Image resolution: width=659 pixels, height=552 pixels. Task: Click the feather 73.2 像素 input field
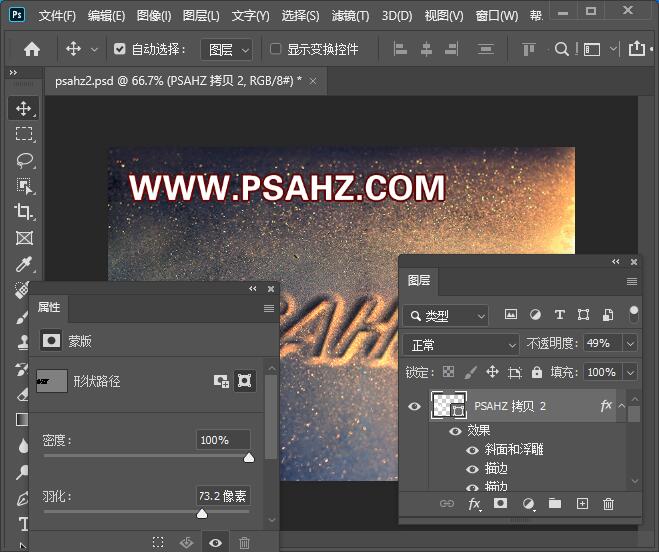[223, 496]
